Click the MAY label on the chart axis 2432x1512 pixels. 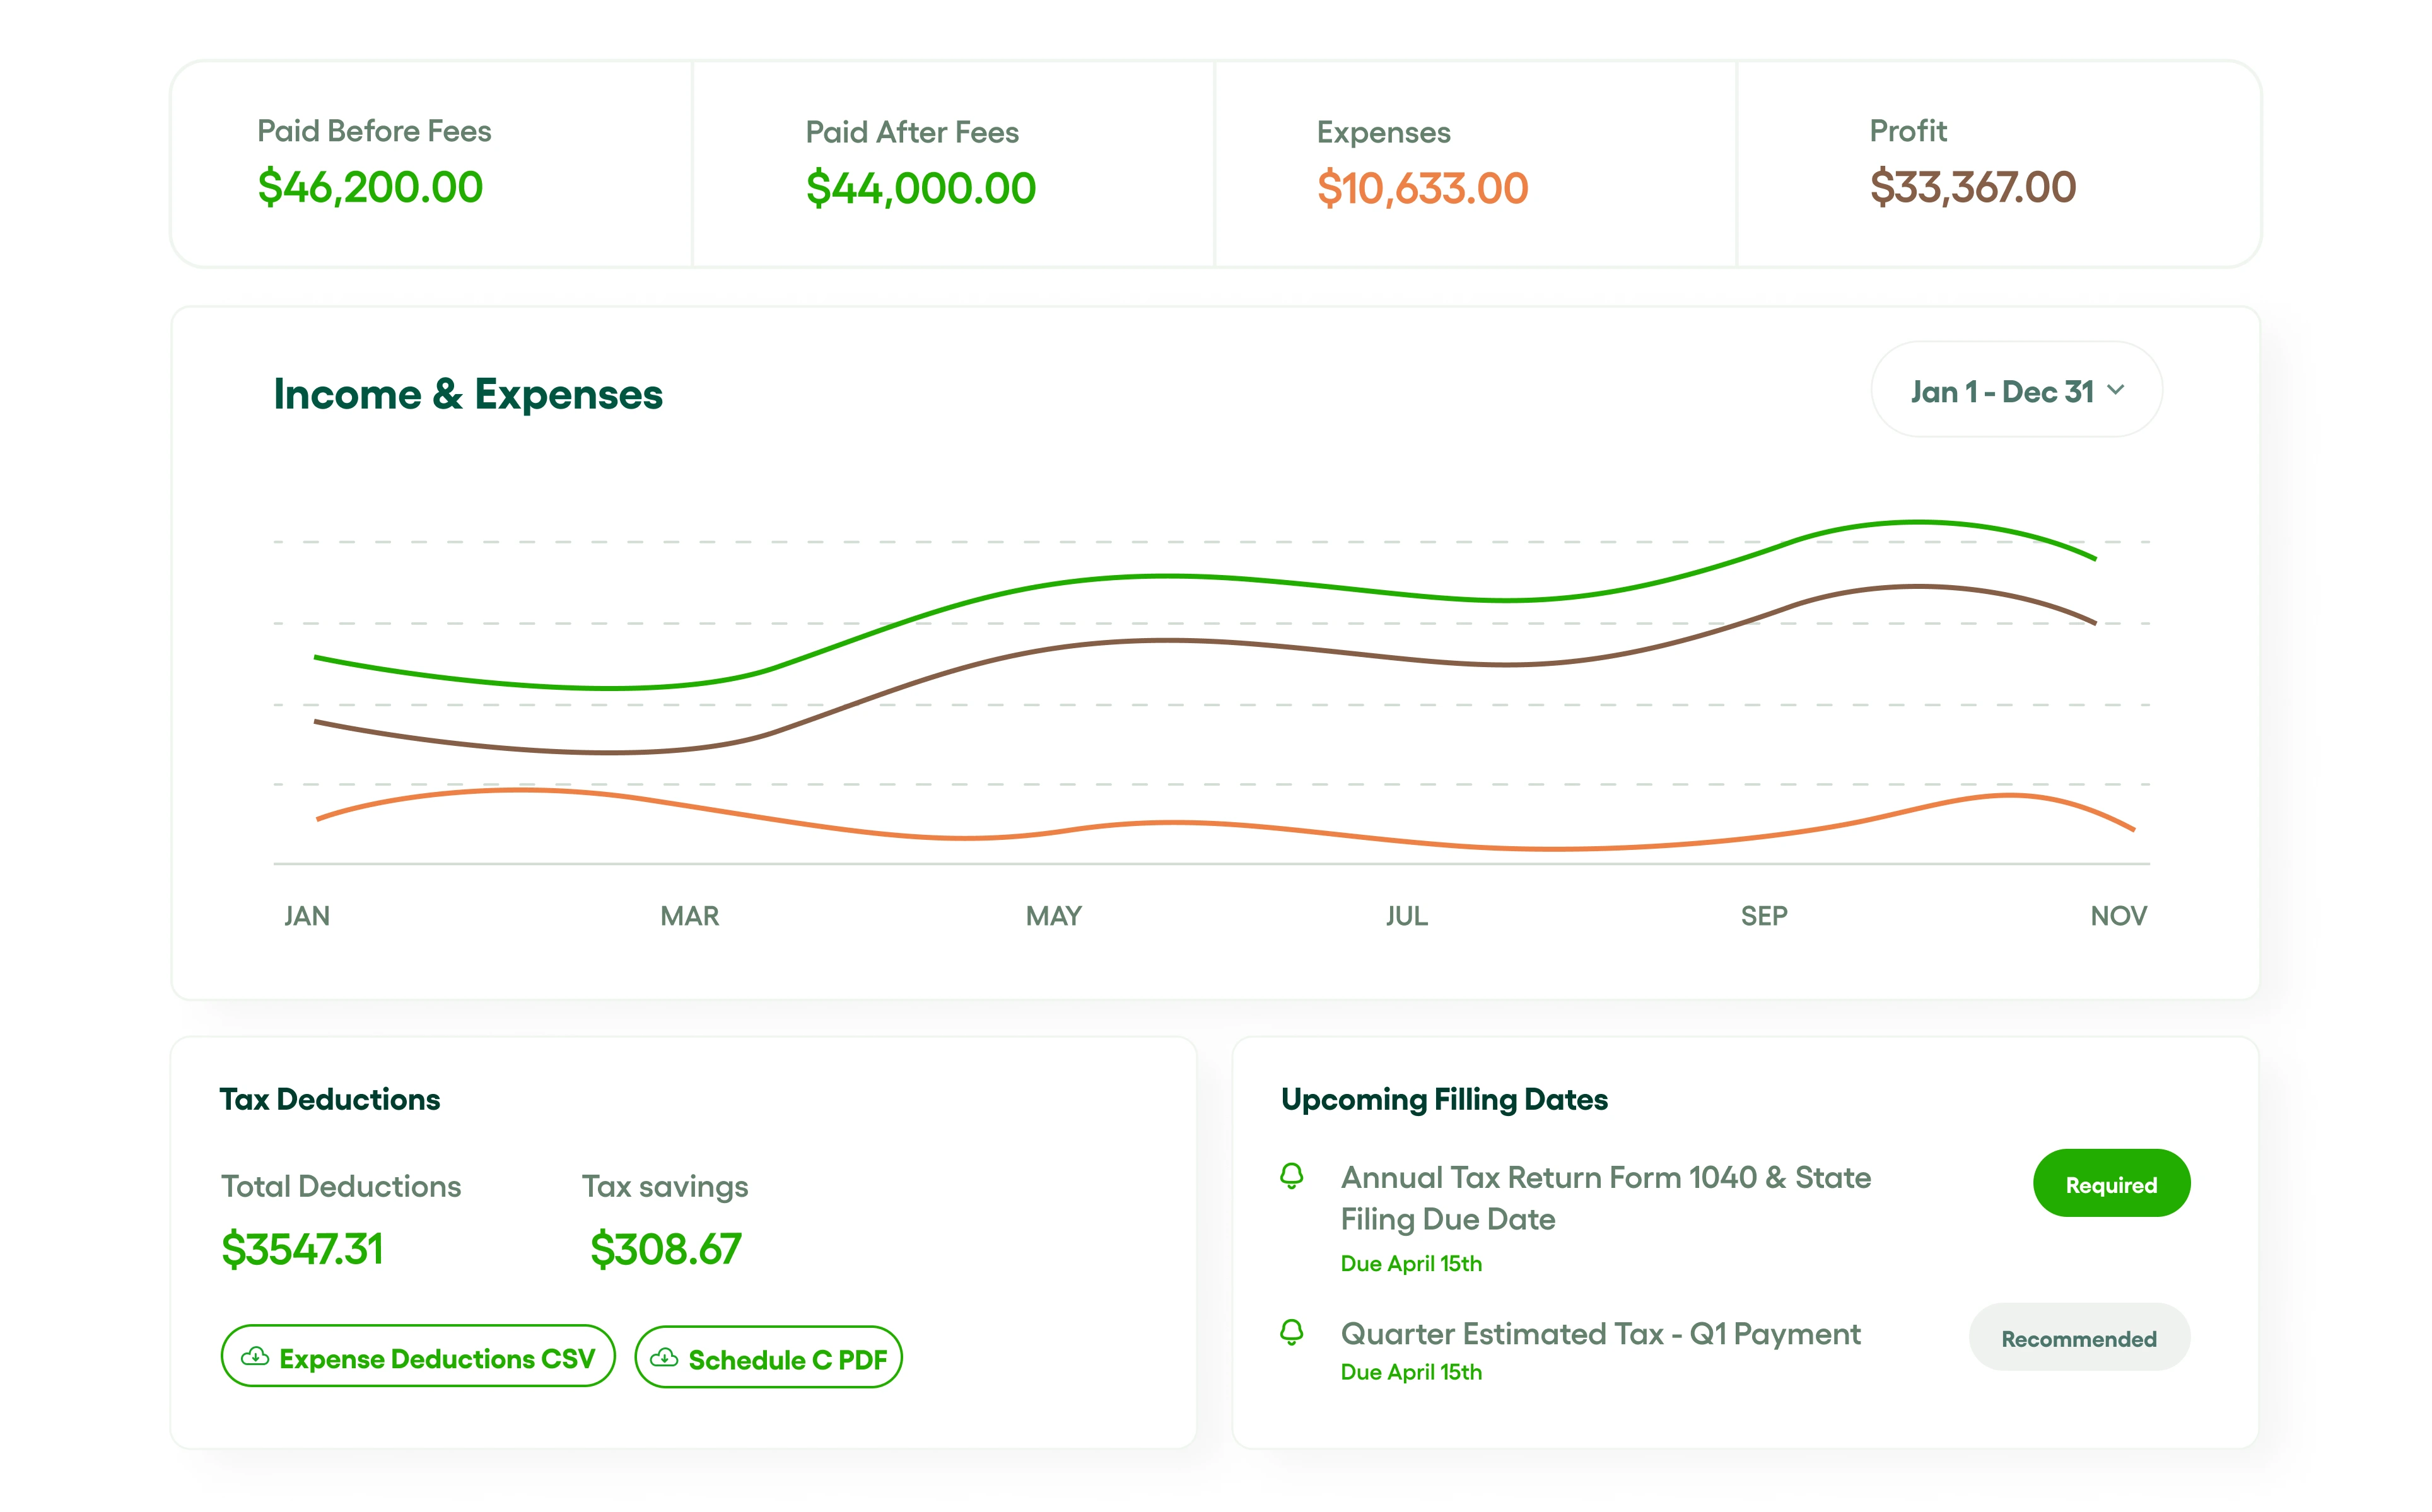coord(1052,915)
